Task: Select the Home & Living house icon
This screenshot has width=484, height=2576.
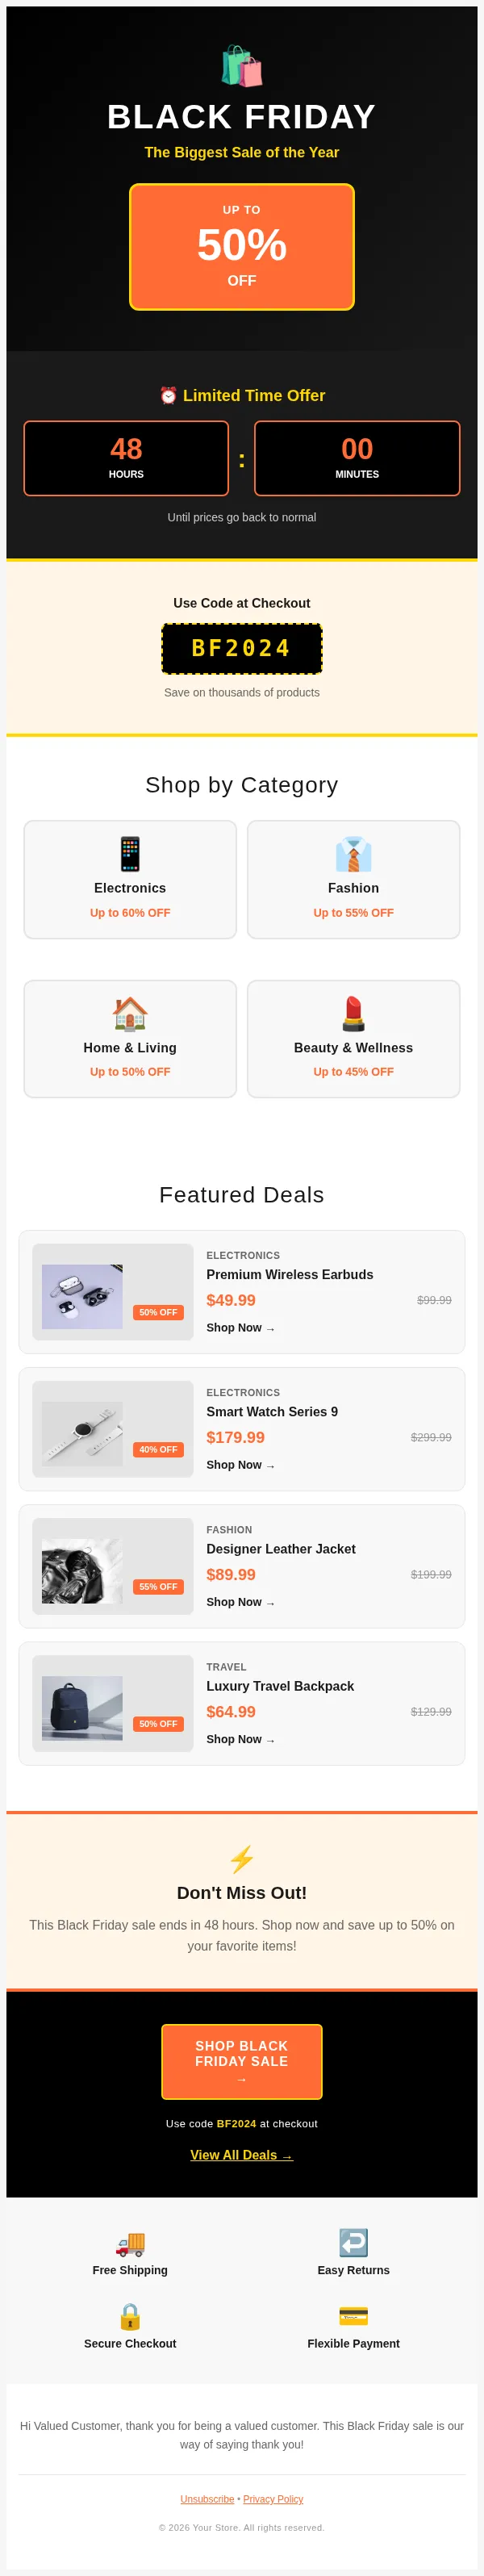Action: click(x=129, y=1013)
